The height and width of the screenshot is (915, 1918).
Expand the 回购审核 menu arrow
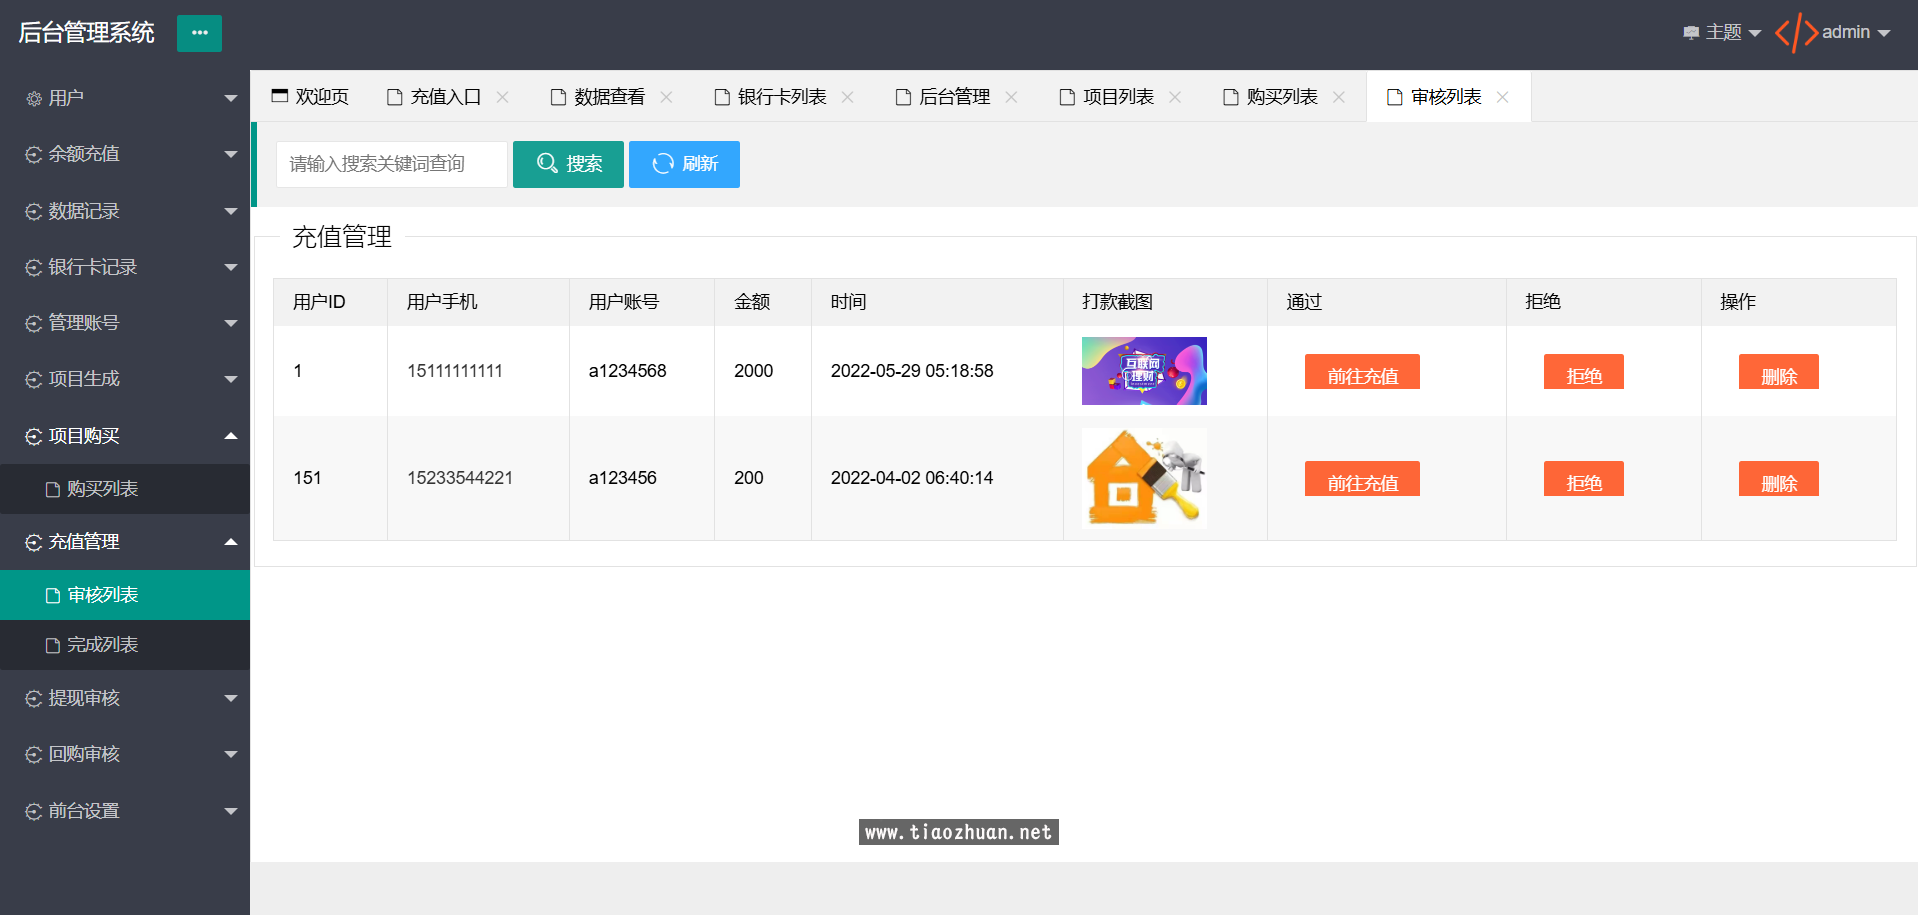click(x=231, y=754)
